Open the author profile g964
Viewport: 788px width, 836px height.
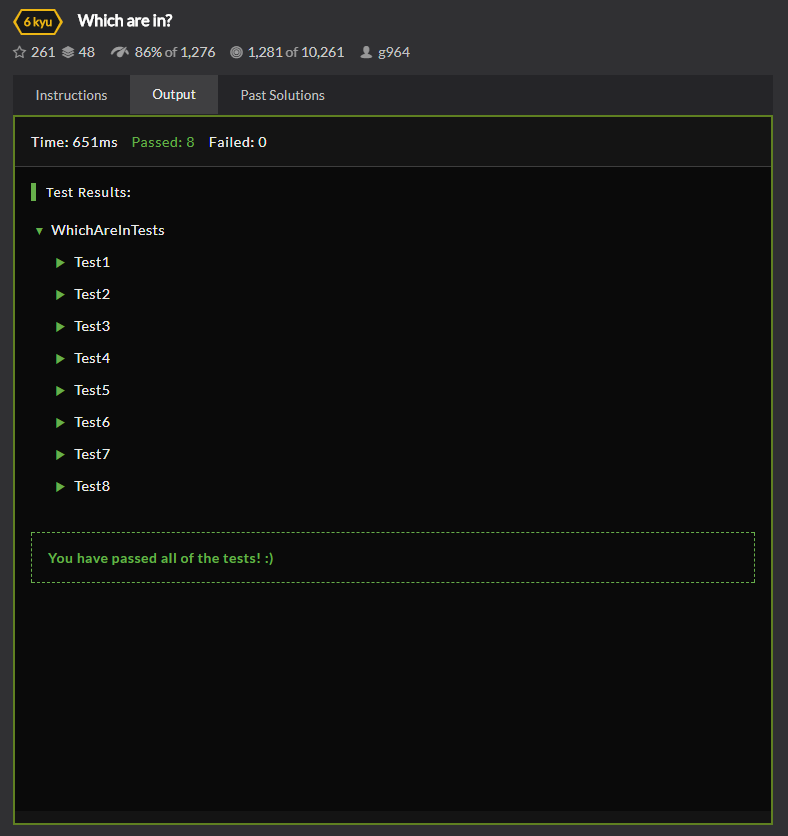[393, 52]
